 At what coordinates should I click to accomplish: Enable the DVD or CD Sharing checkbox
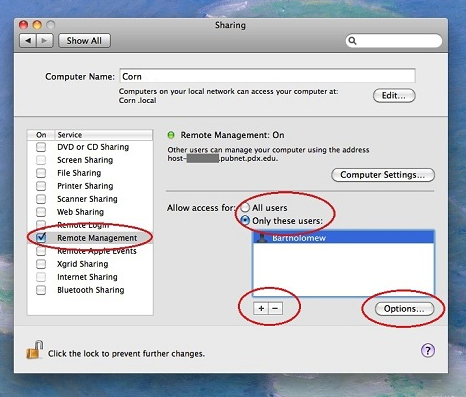[x=41, y=147]
